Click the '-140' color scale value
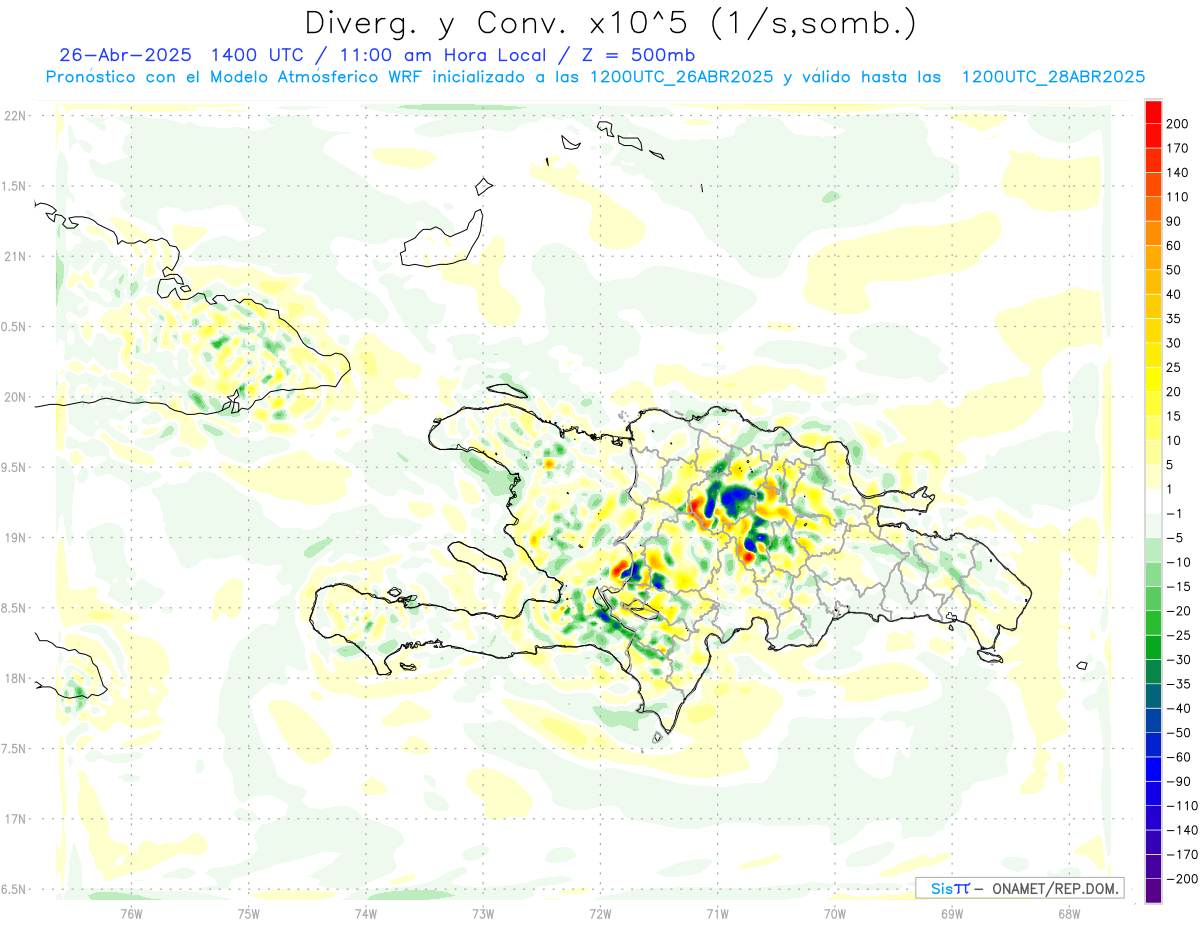 coord(1182,830)
